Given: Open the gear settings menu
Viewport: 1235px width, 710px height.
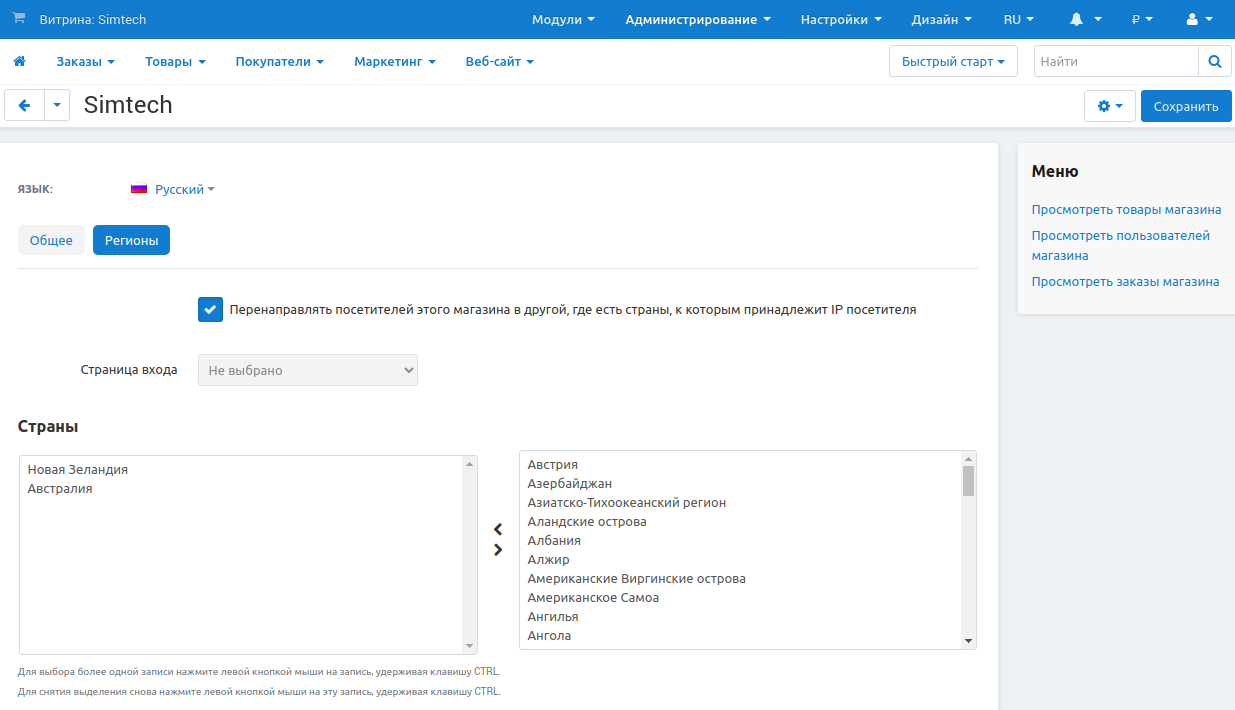Looking at the screenshot, I should coord(1110,106).
